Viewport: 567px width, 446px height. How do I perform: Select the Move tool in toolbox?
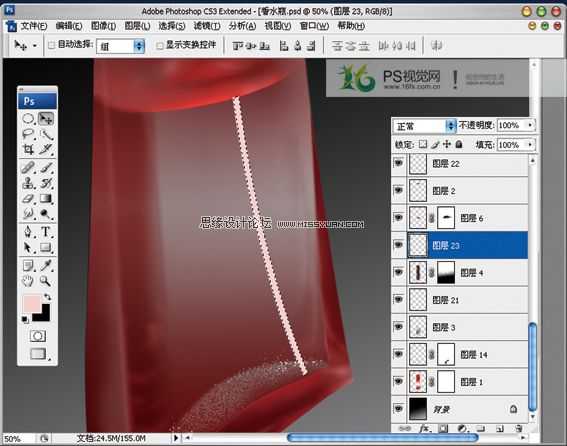click(x=46, y=119)
